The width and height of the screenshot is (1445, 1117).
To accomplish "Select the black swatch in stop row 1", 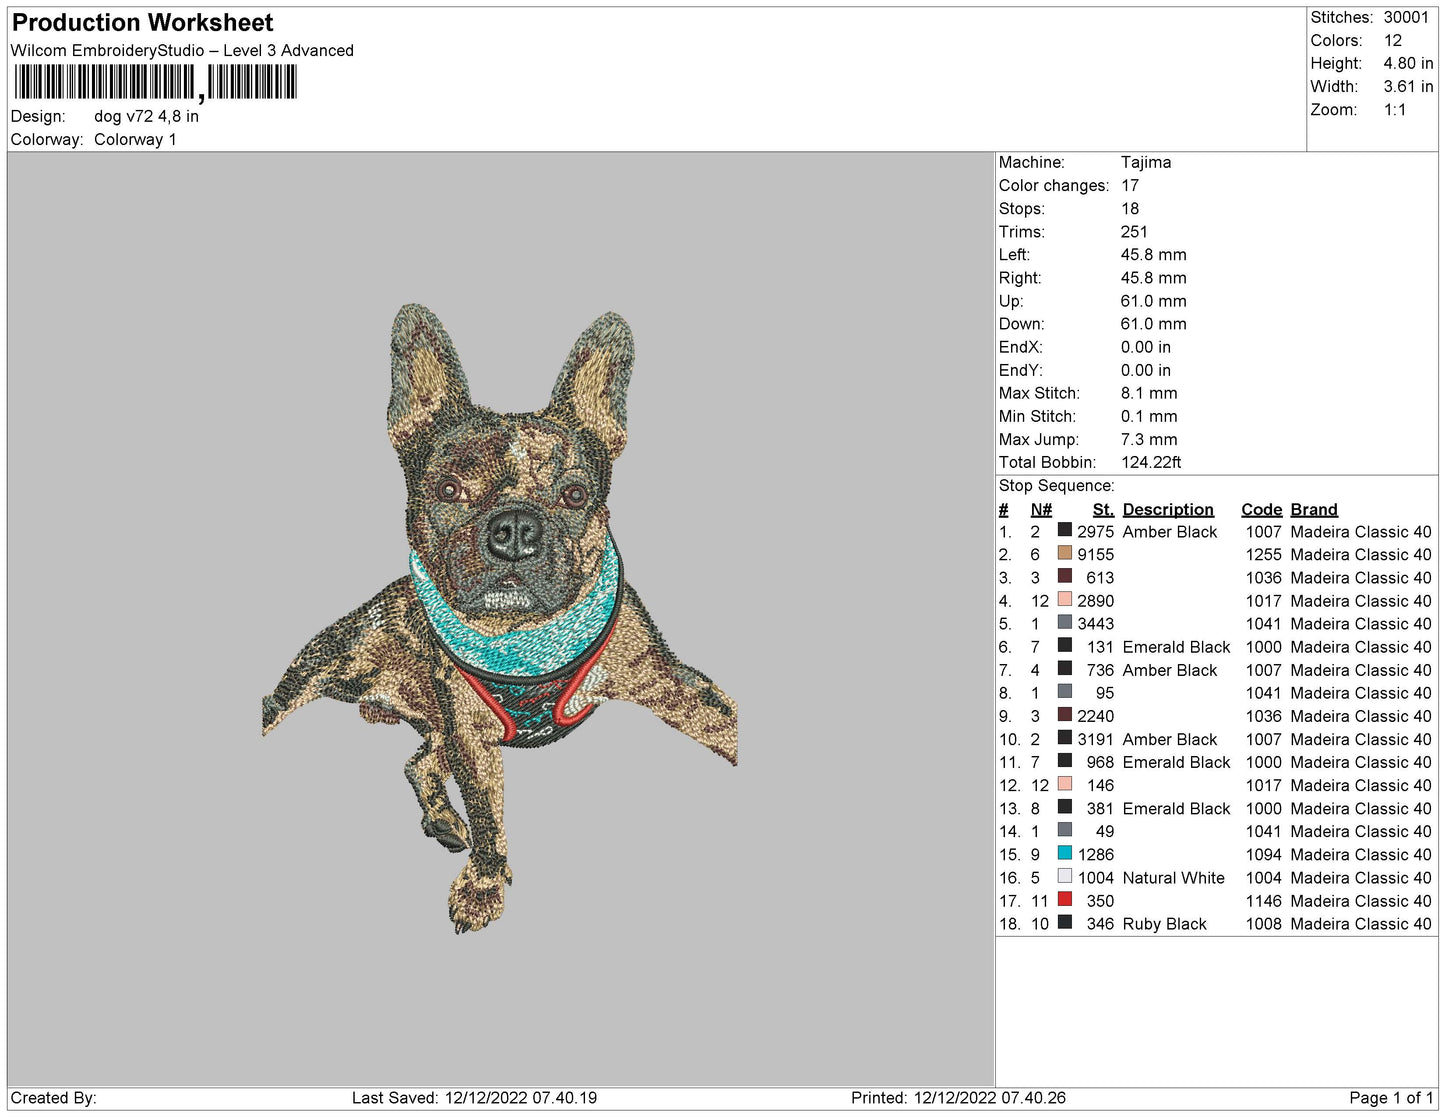I will click(1065, 531).
